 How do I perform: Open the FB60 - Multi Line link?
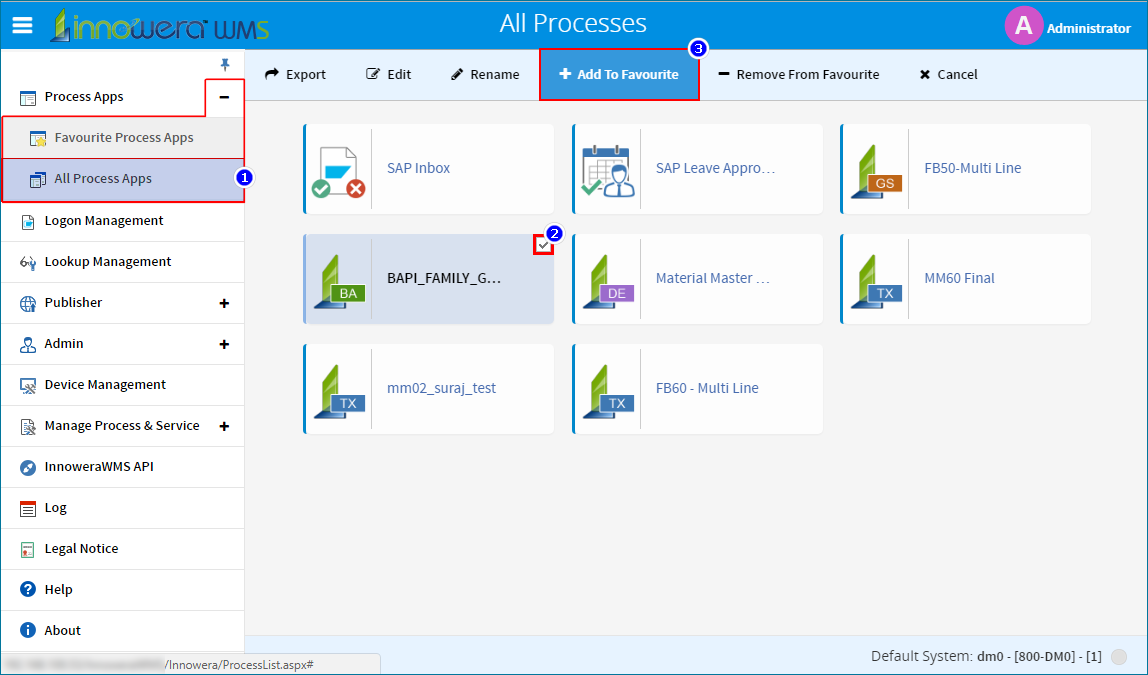click(x=707, y=388)
